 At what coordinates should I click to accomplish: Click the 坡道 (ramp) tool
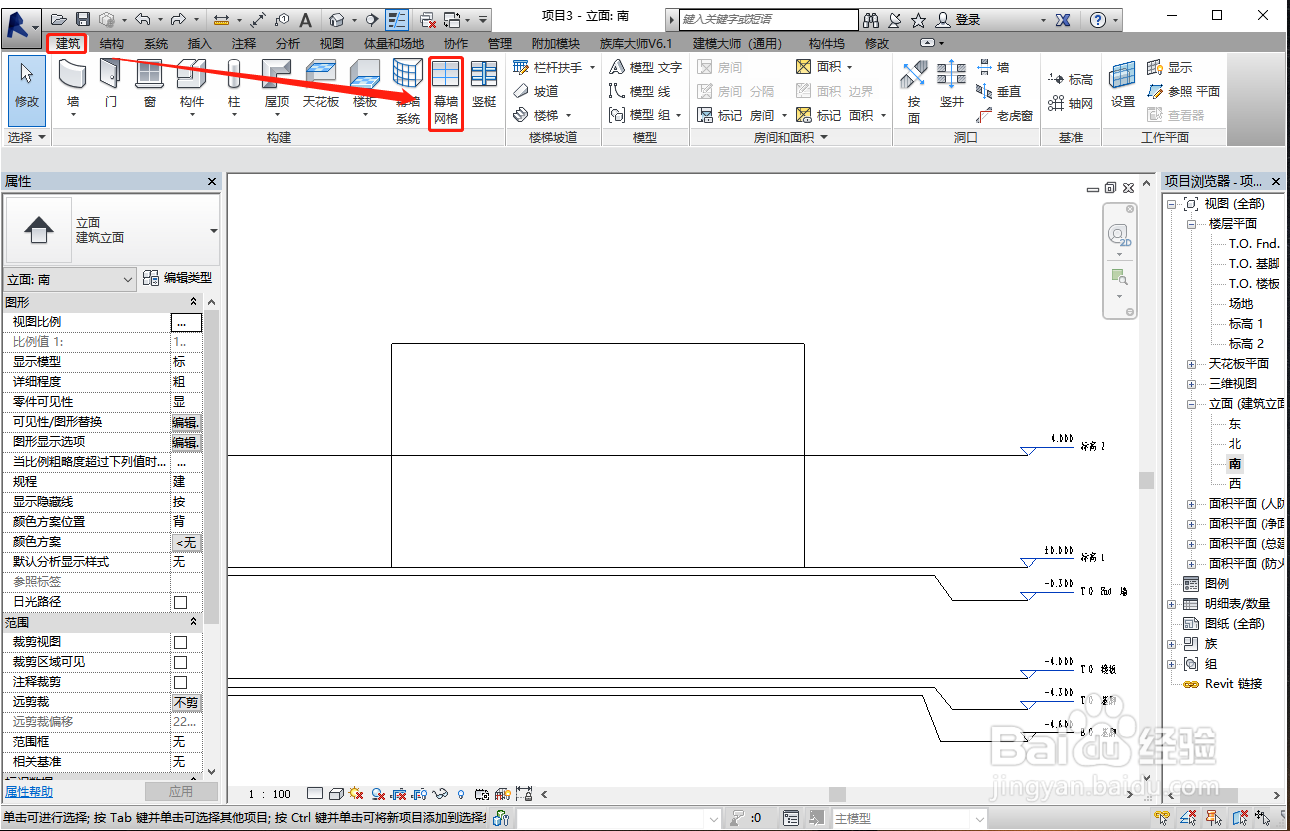pos(536,91)
